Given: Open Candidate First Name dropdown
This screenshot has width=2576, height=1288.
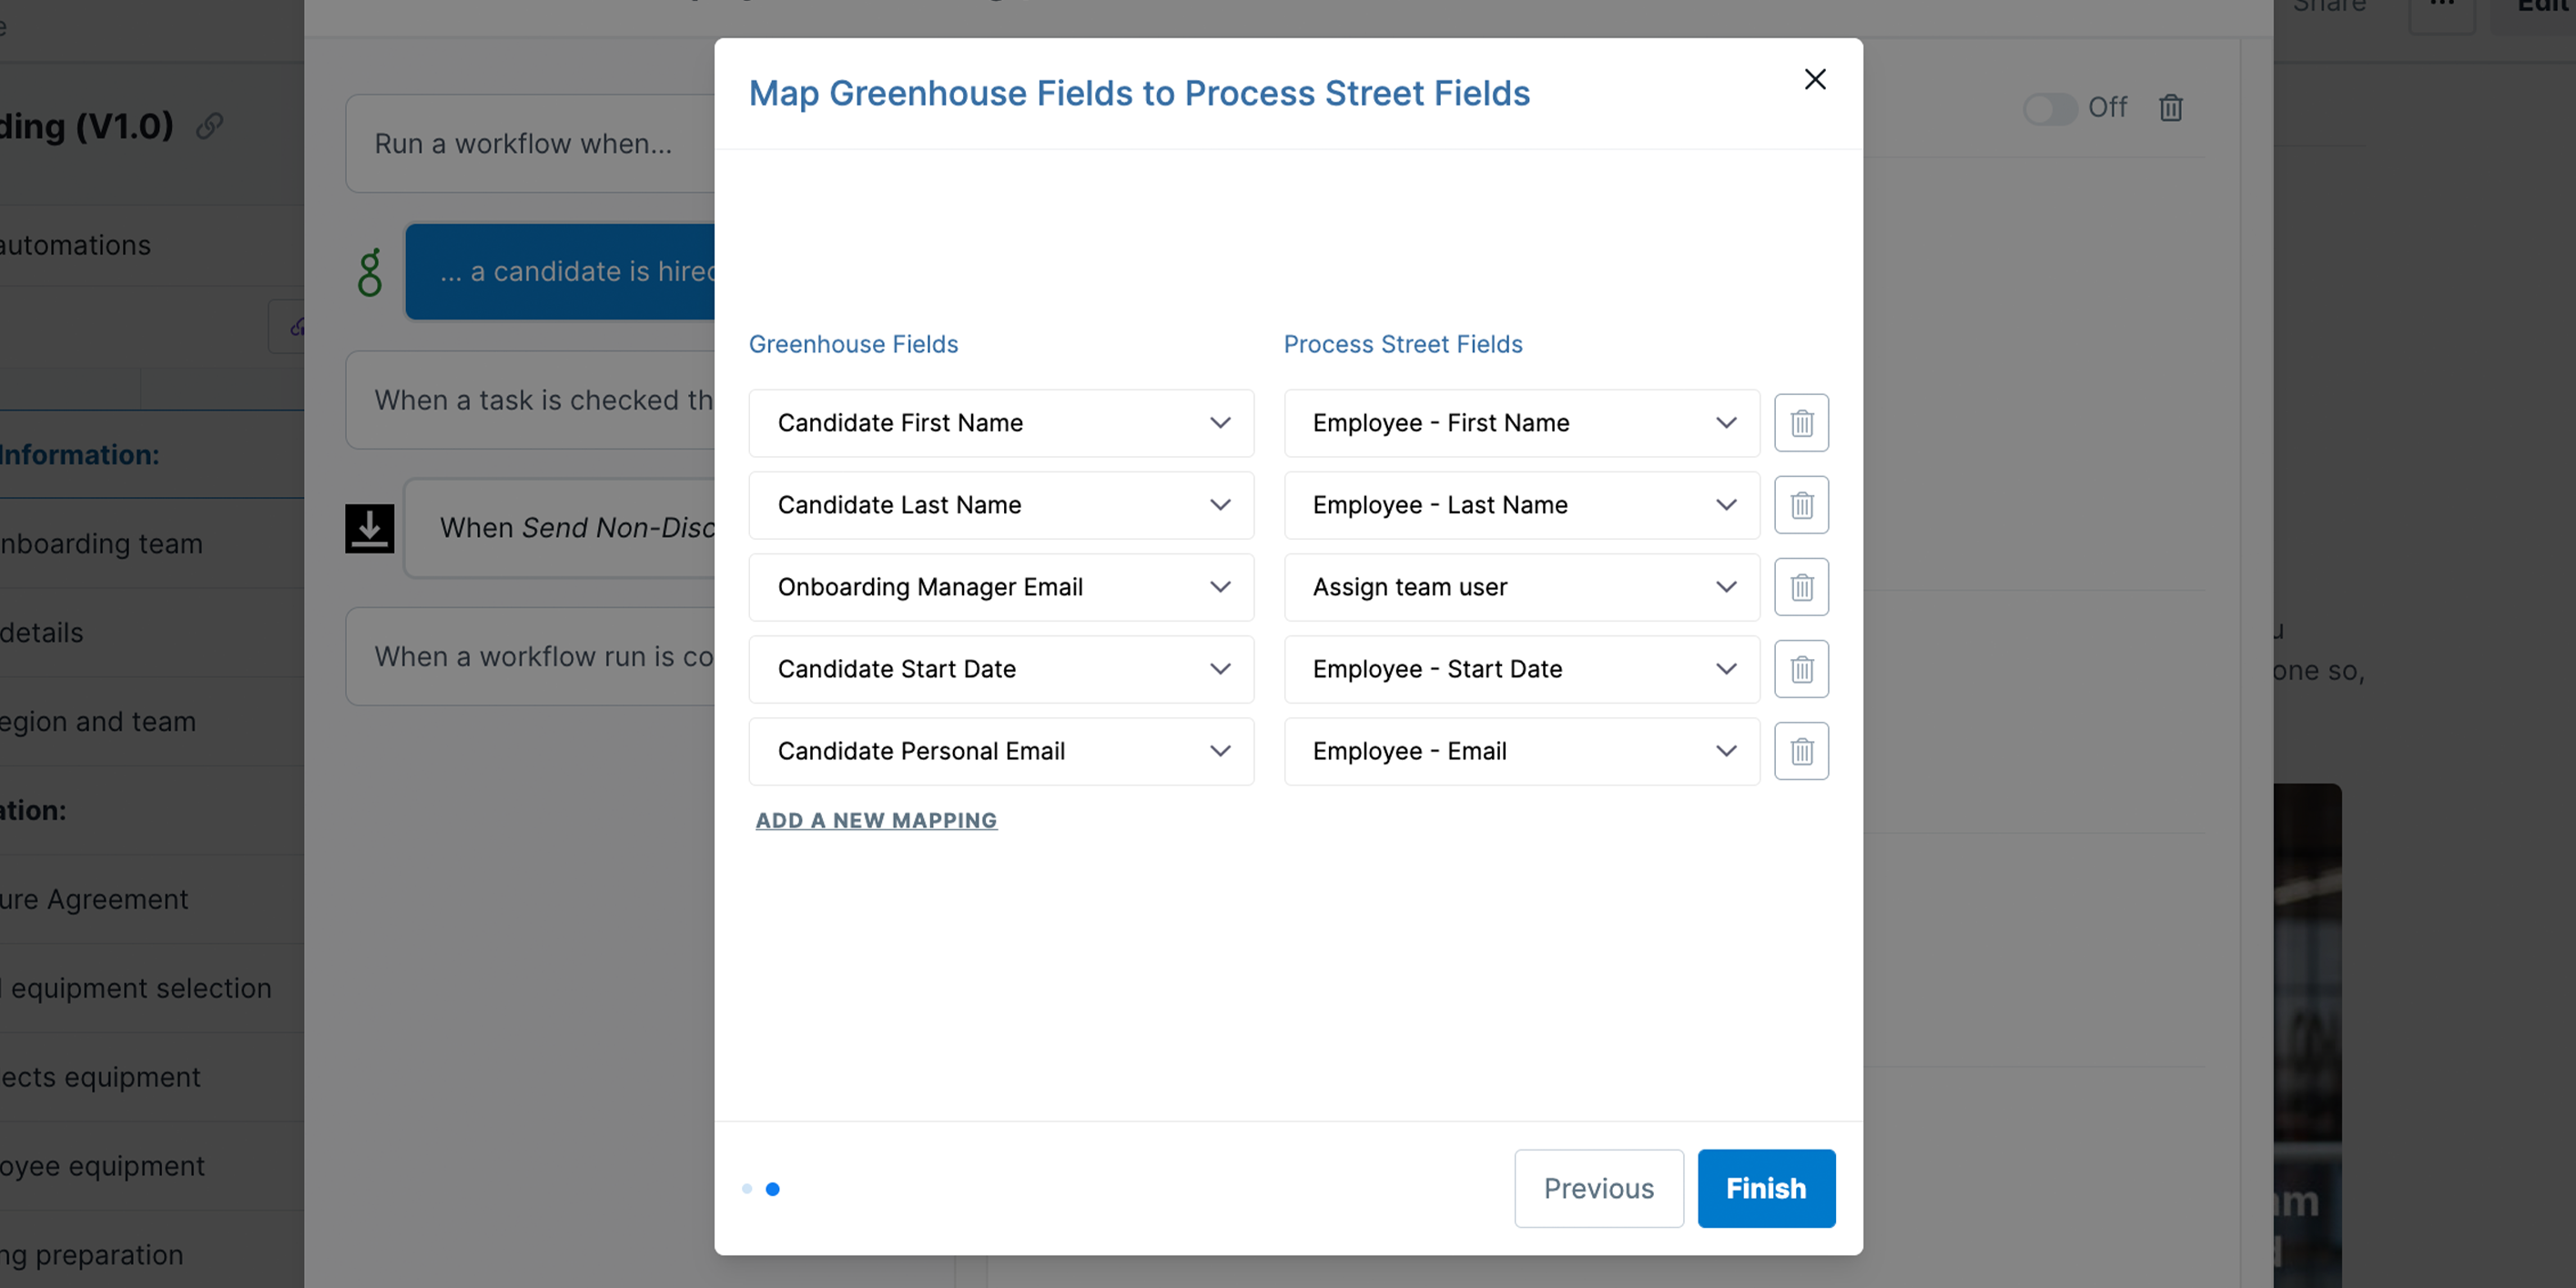Looking at the screenshot, I should pos(1001,423).
